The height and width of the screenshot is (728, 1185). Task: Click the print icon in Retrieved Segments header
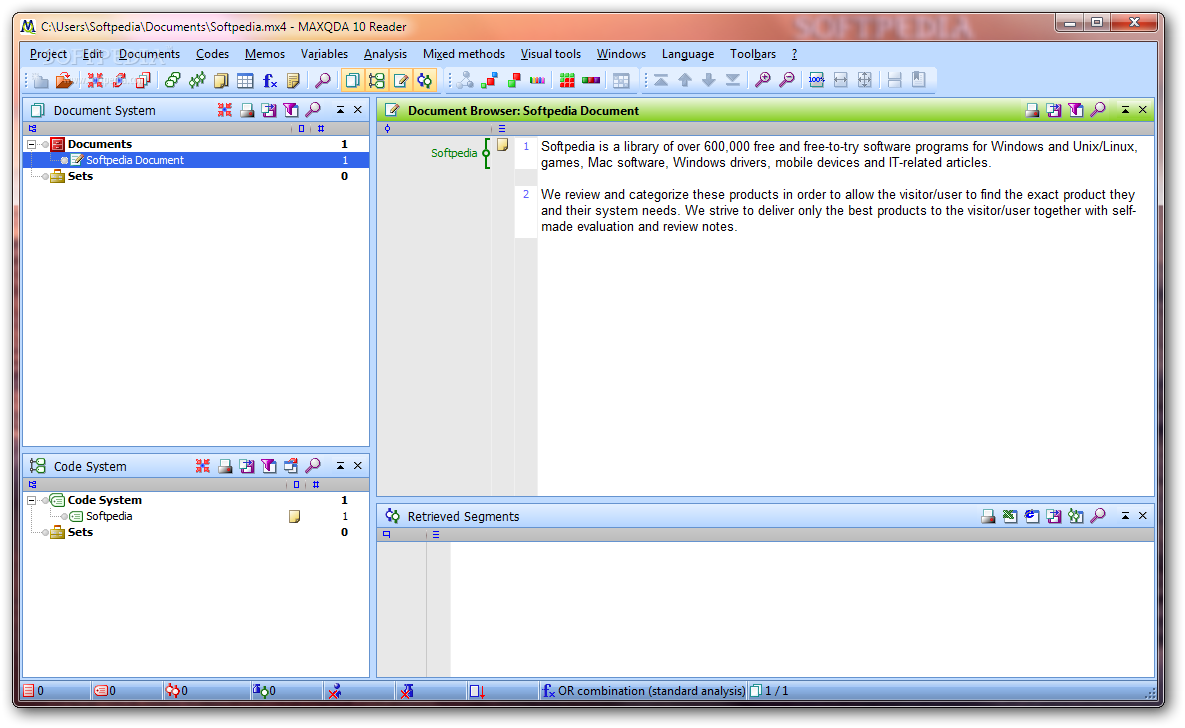click(x=989, y=516)
